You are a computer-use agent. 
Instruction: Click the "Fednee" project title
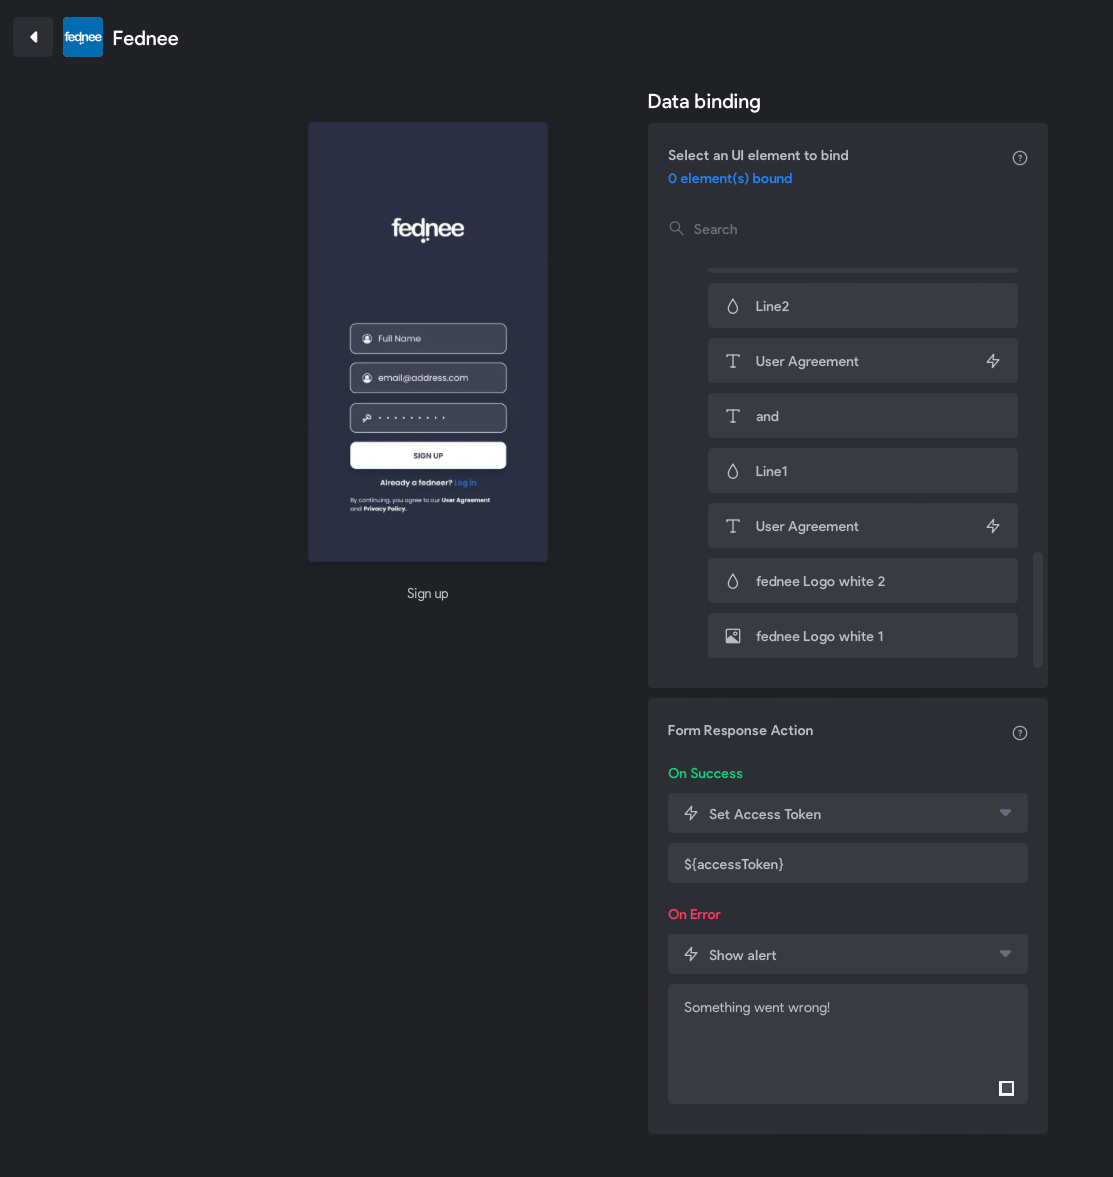click(x=146, y=38)
